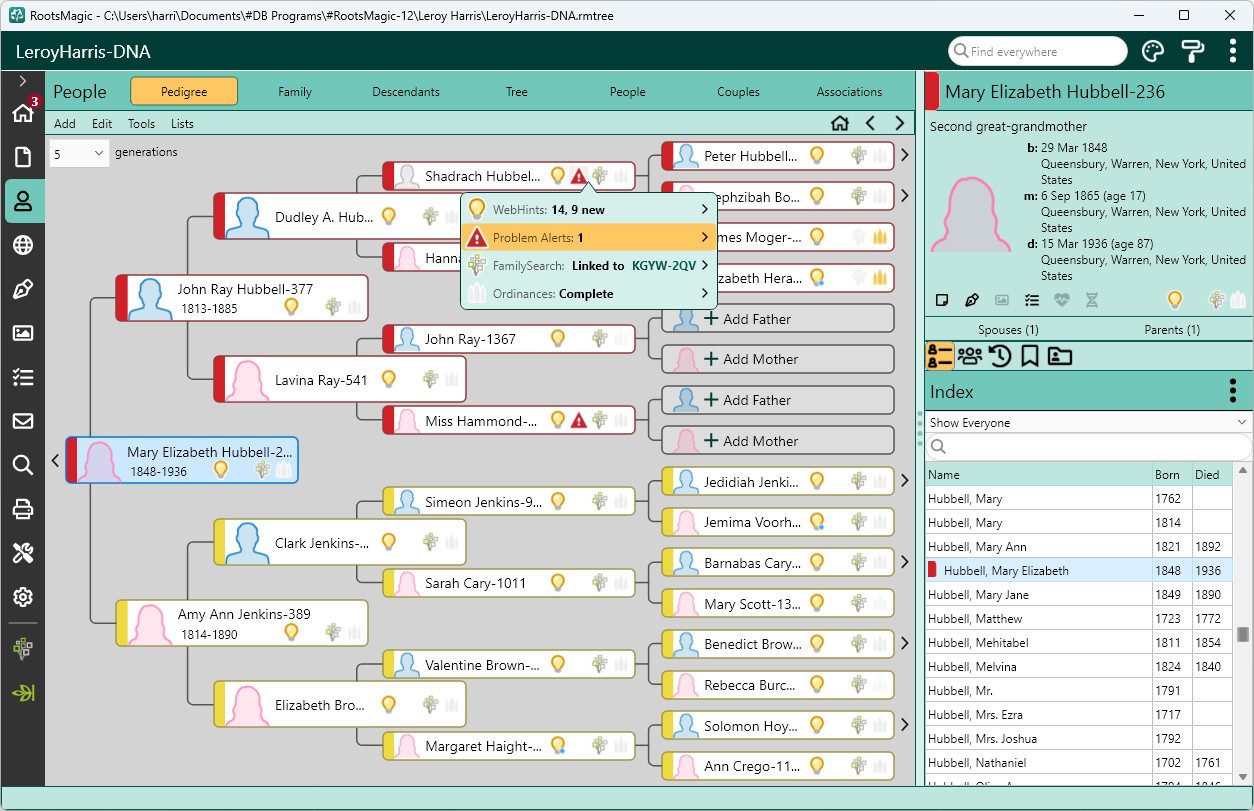Image resolution: width=1254 pixels, height=811 pixels.
Task: Open the Tools wrench page in sidebar
Action: click(x=23, y=553)
